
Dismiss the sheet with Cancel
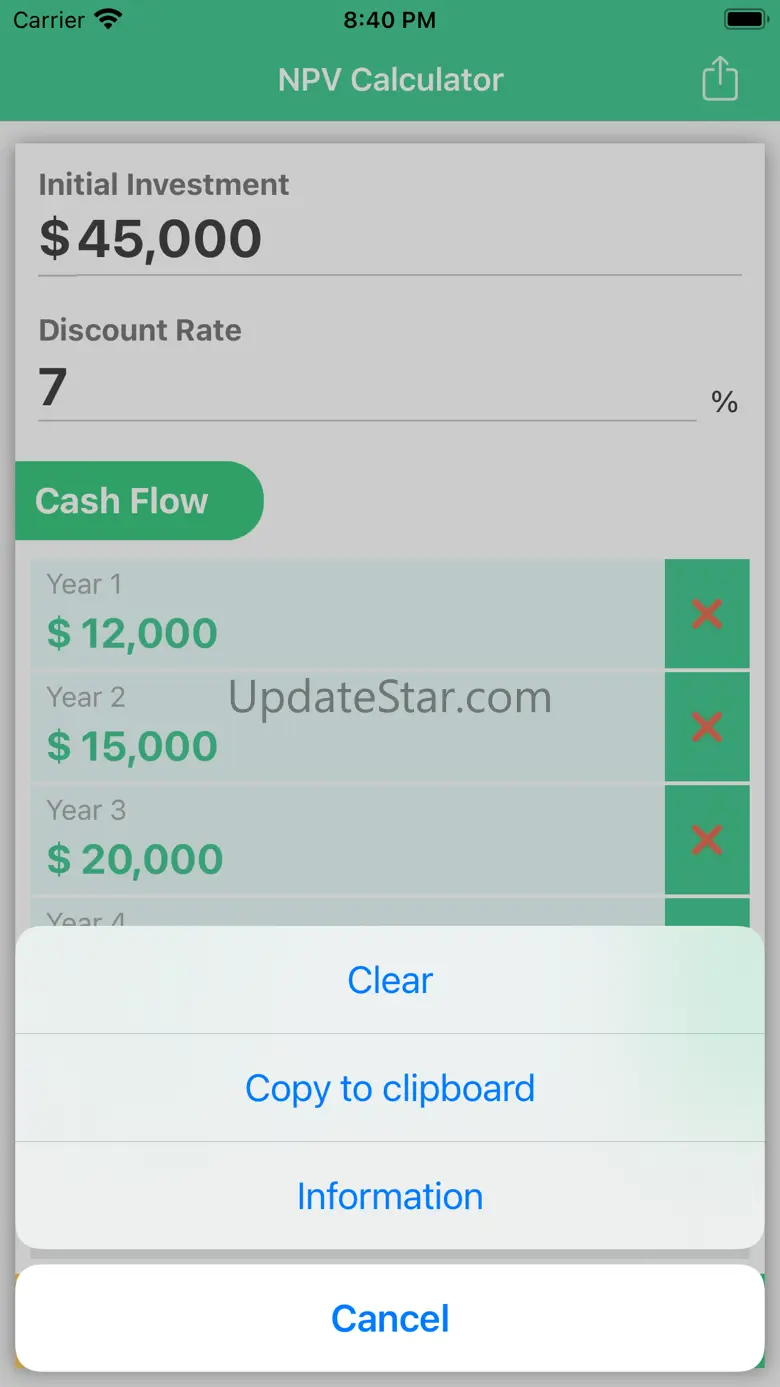click(390, 1318)
